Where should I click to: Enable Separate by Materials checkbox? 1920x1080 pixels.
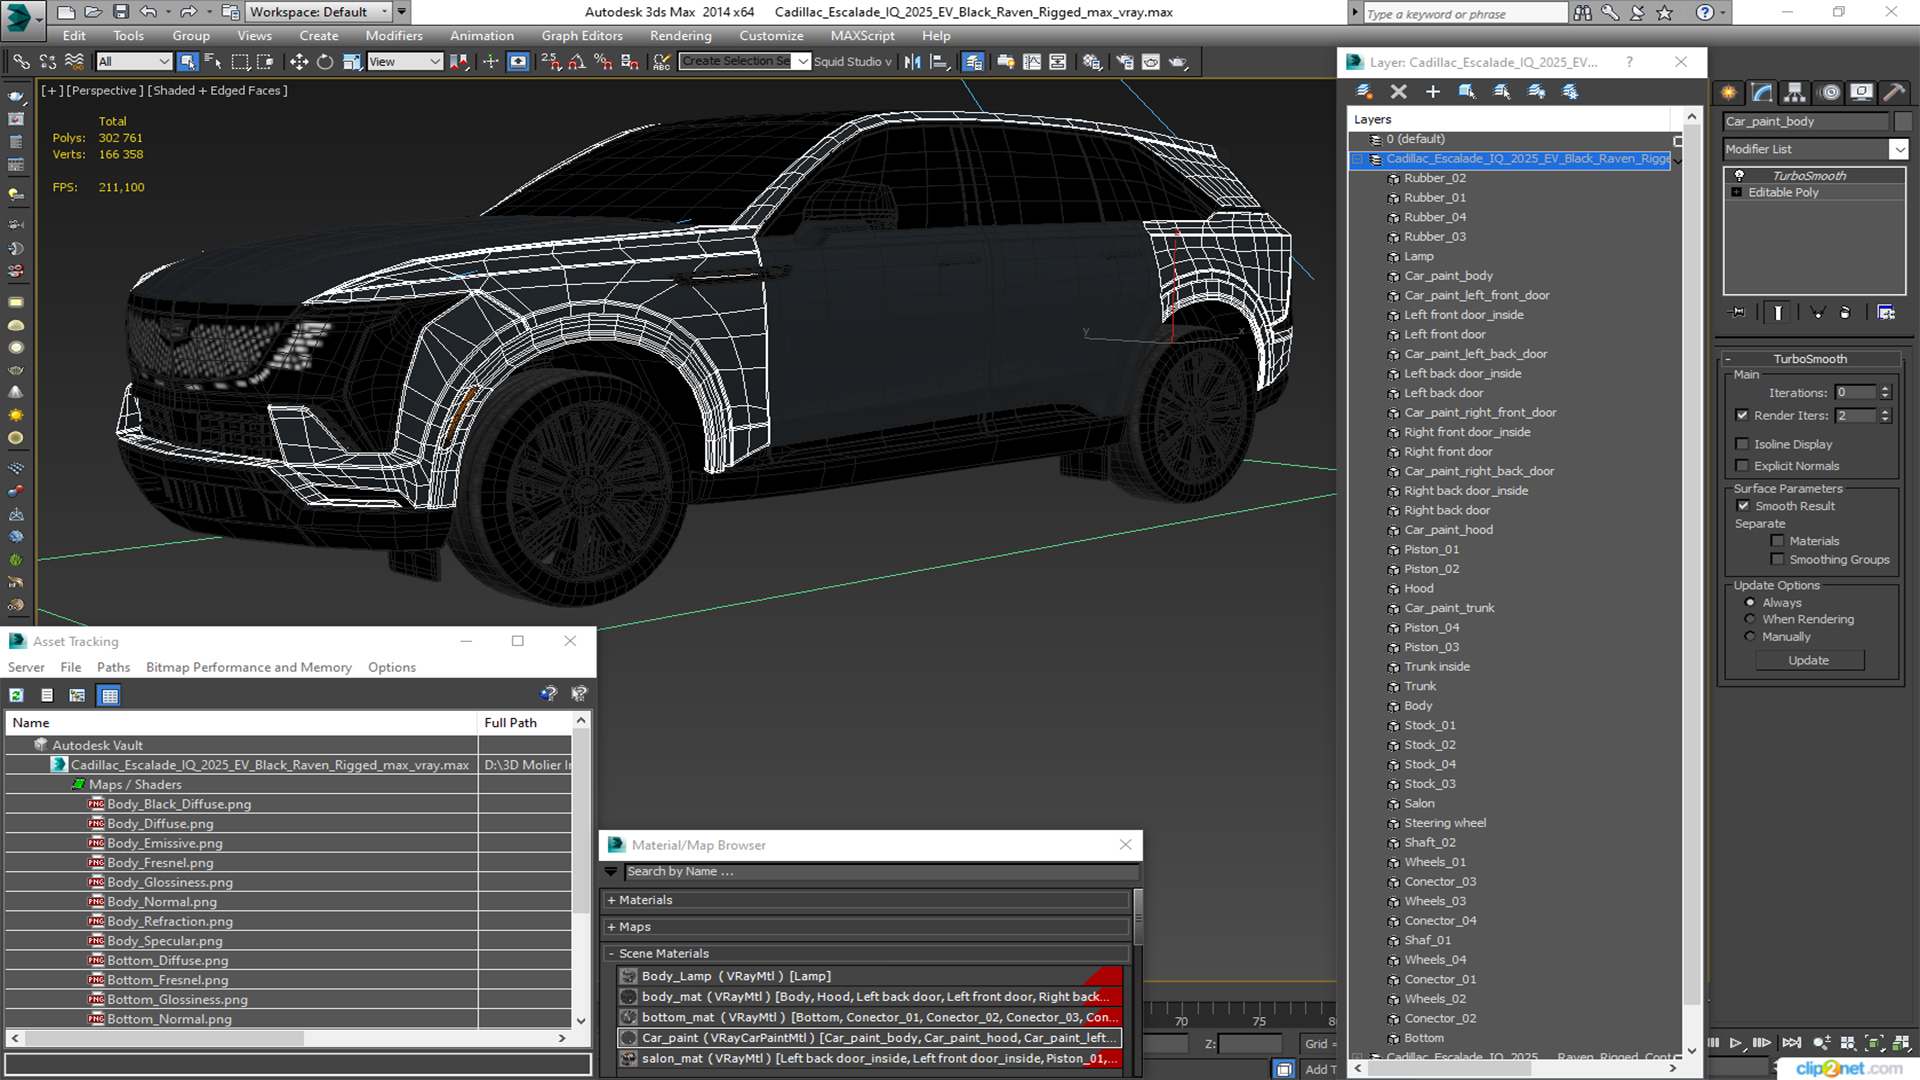pos(1777,541)
